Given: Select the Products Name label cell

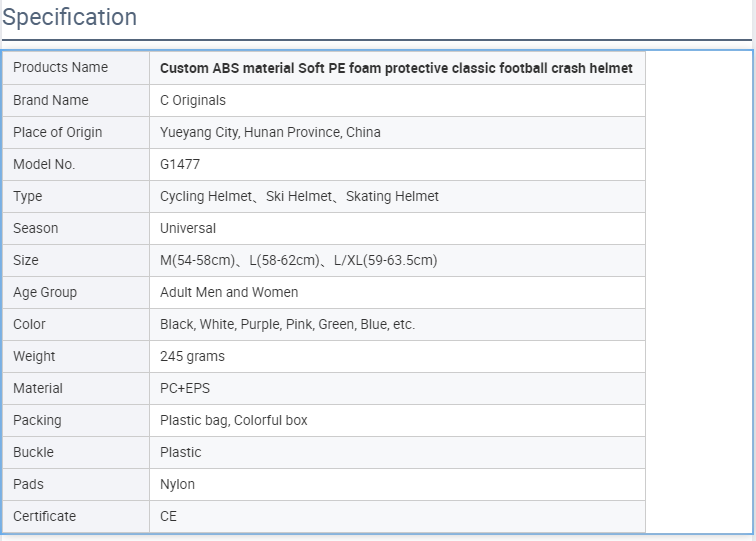Looking at the screenshot, I should tap(76, 68).
